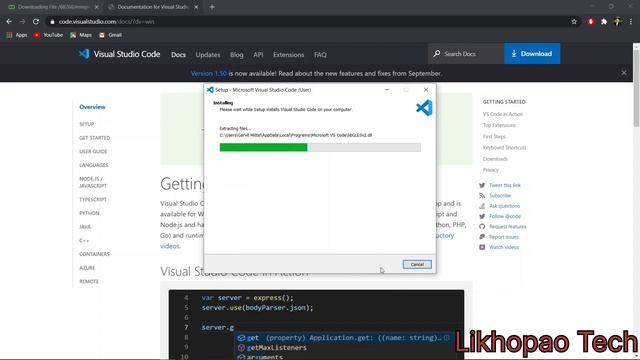The height and width of the screenshot is (360, 640).
Task: Open the Chrome three-dot menu
Action: [x=631, y=22]
